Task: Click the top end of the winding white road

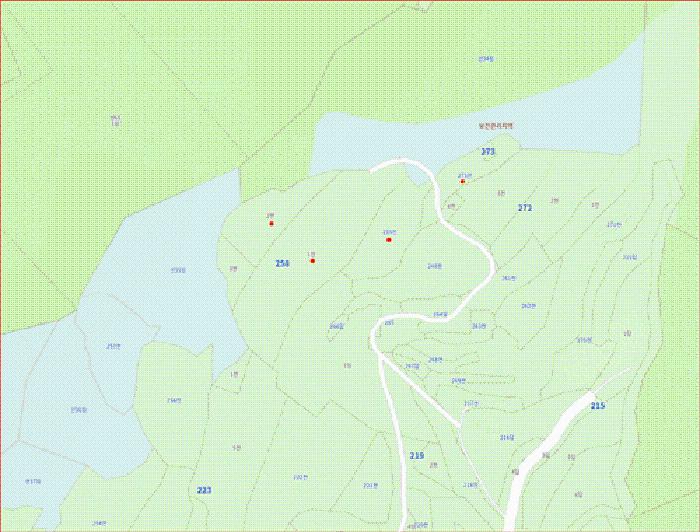Action: (x=376, y=168)
